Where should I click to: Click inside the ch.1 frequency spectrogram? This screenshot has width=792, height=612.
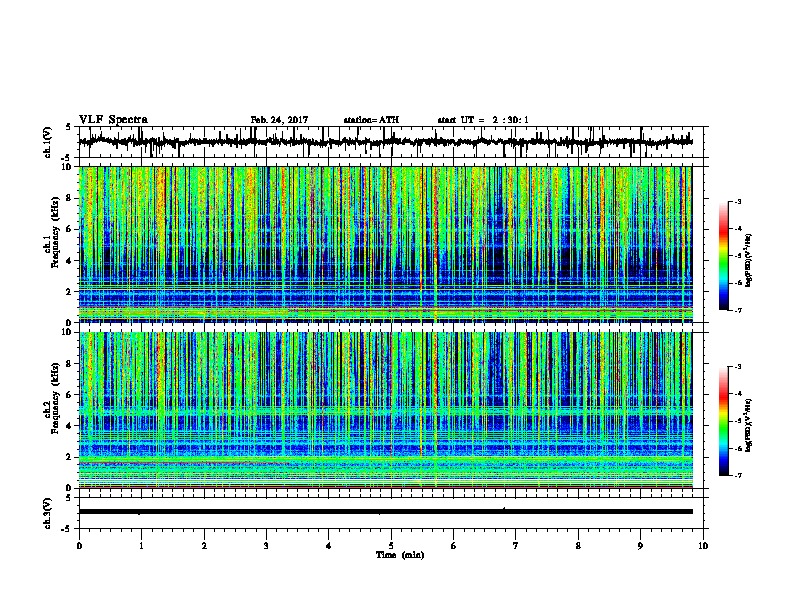386,244
